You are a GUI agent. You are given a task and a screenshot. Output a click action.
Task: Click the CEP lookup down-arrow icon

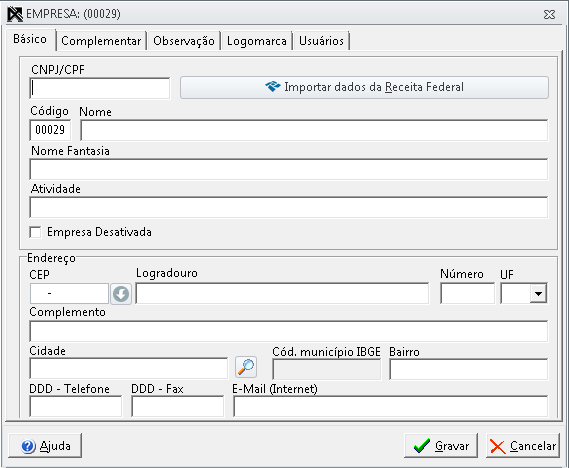[121, 293]
